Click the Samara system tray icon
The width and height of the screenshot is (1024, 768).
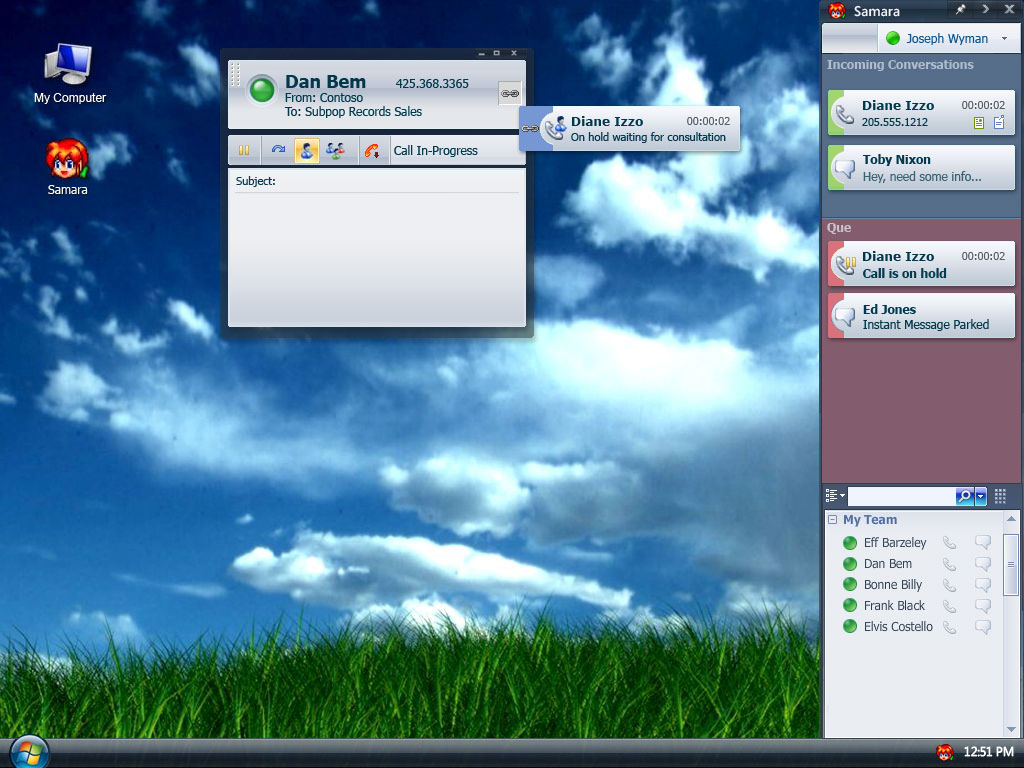tap(944, 752)
